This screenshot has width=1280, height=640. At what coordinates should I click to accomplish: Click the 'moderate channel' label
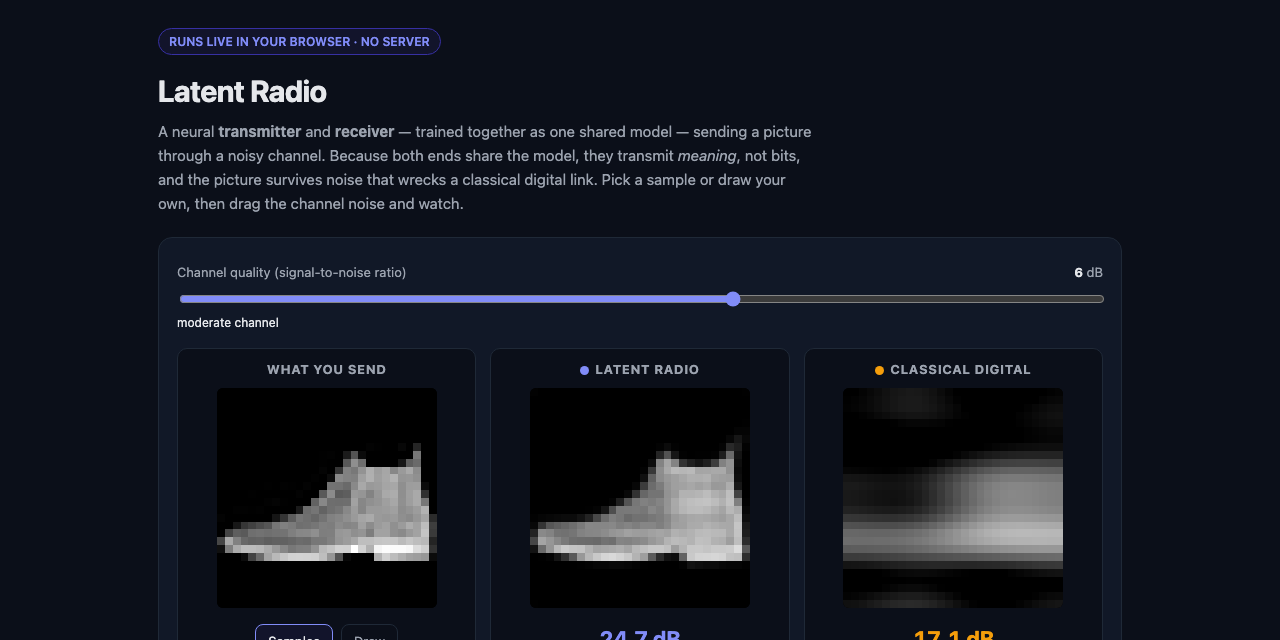pos(228,323)
